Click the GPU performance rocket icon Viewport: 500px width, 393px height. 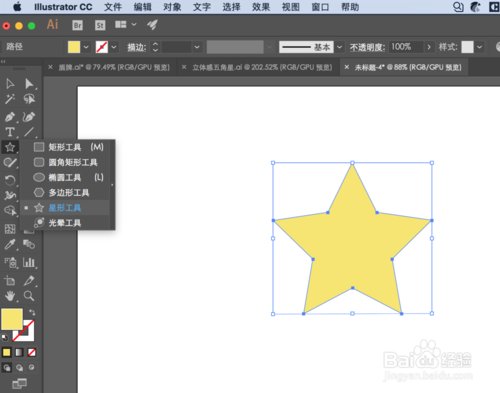152,25
